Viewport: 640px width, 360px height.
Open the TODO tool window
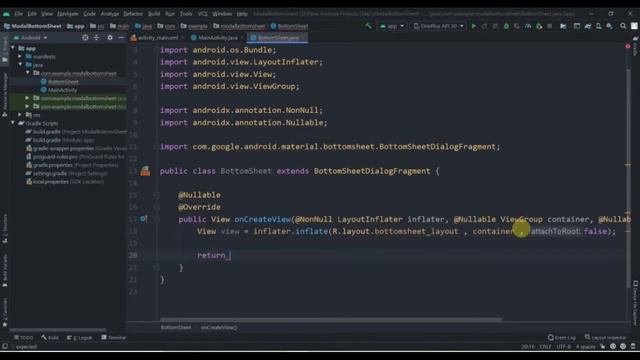point(24,338)
